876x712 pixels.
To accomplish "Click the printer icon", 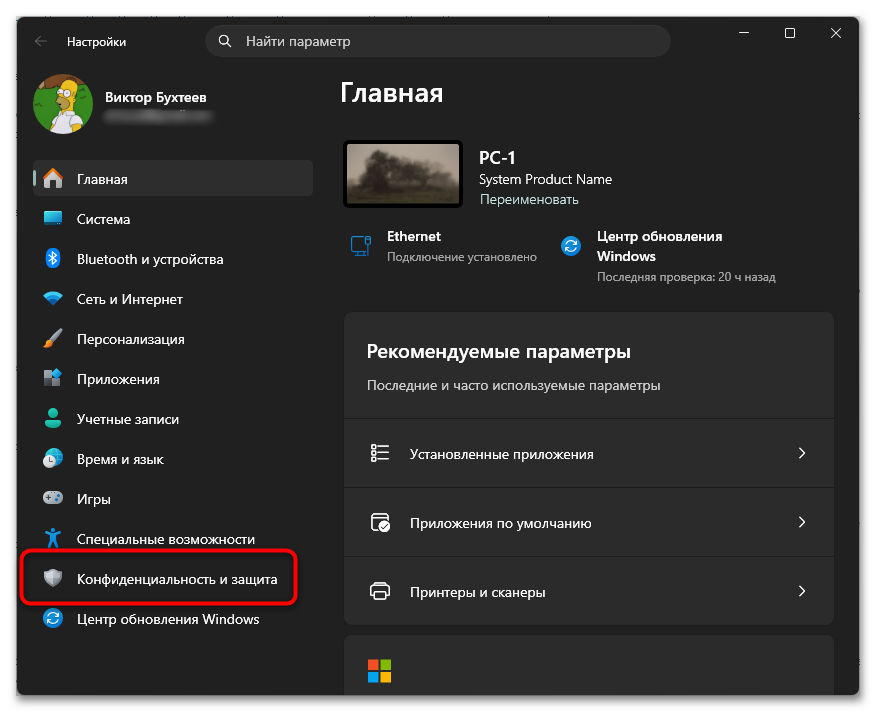I will (380, 591).
